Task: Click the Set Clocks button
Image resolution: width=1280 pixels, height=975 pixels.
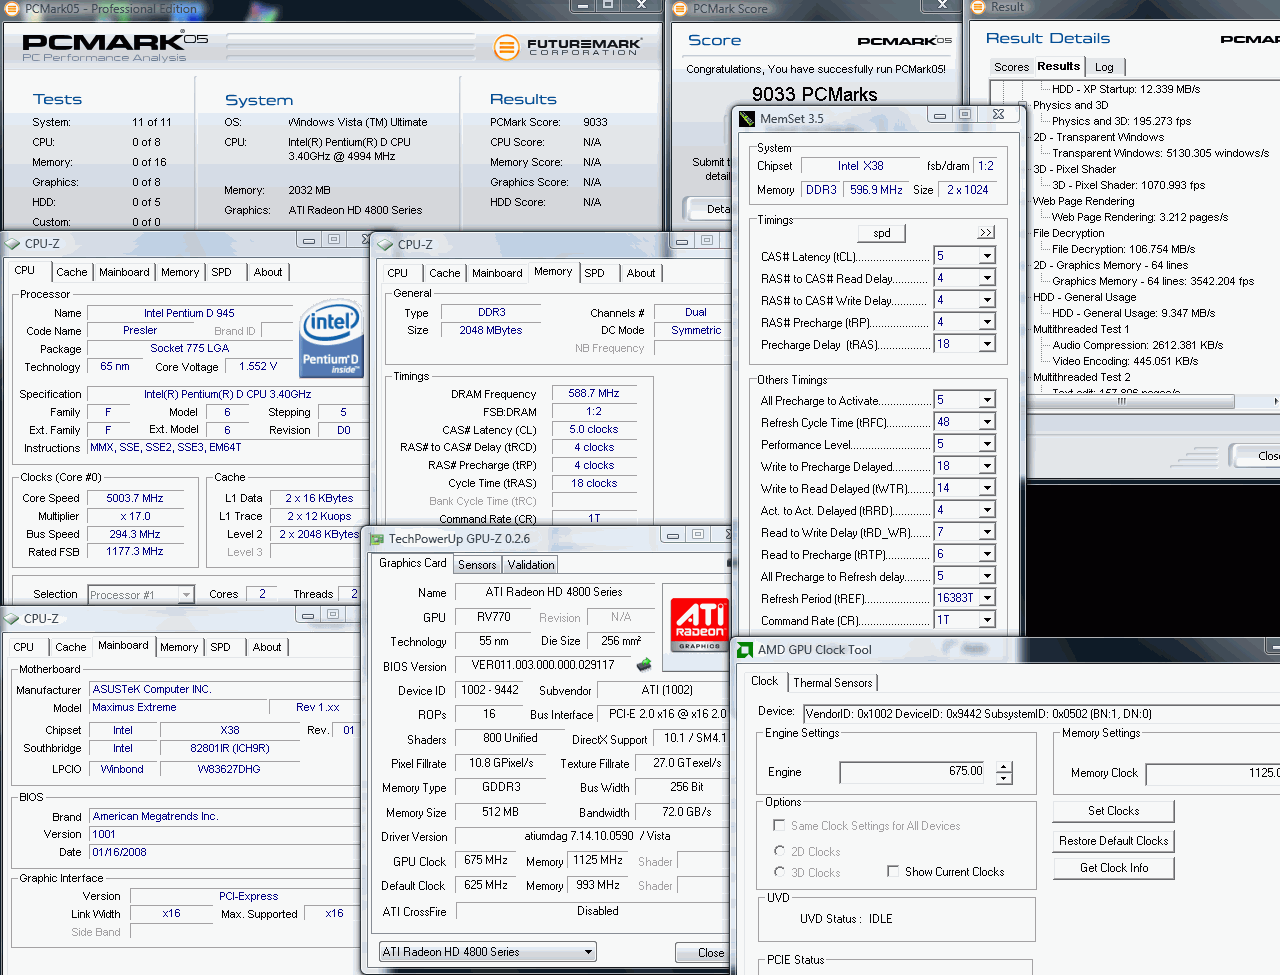Action: [x=1114, y=811]
